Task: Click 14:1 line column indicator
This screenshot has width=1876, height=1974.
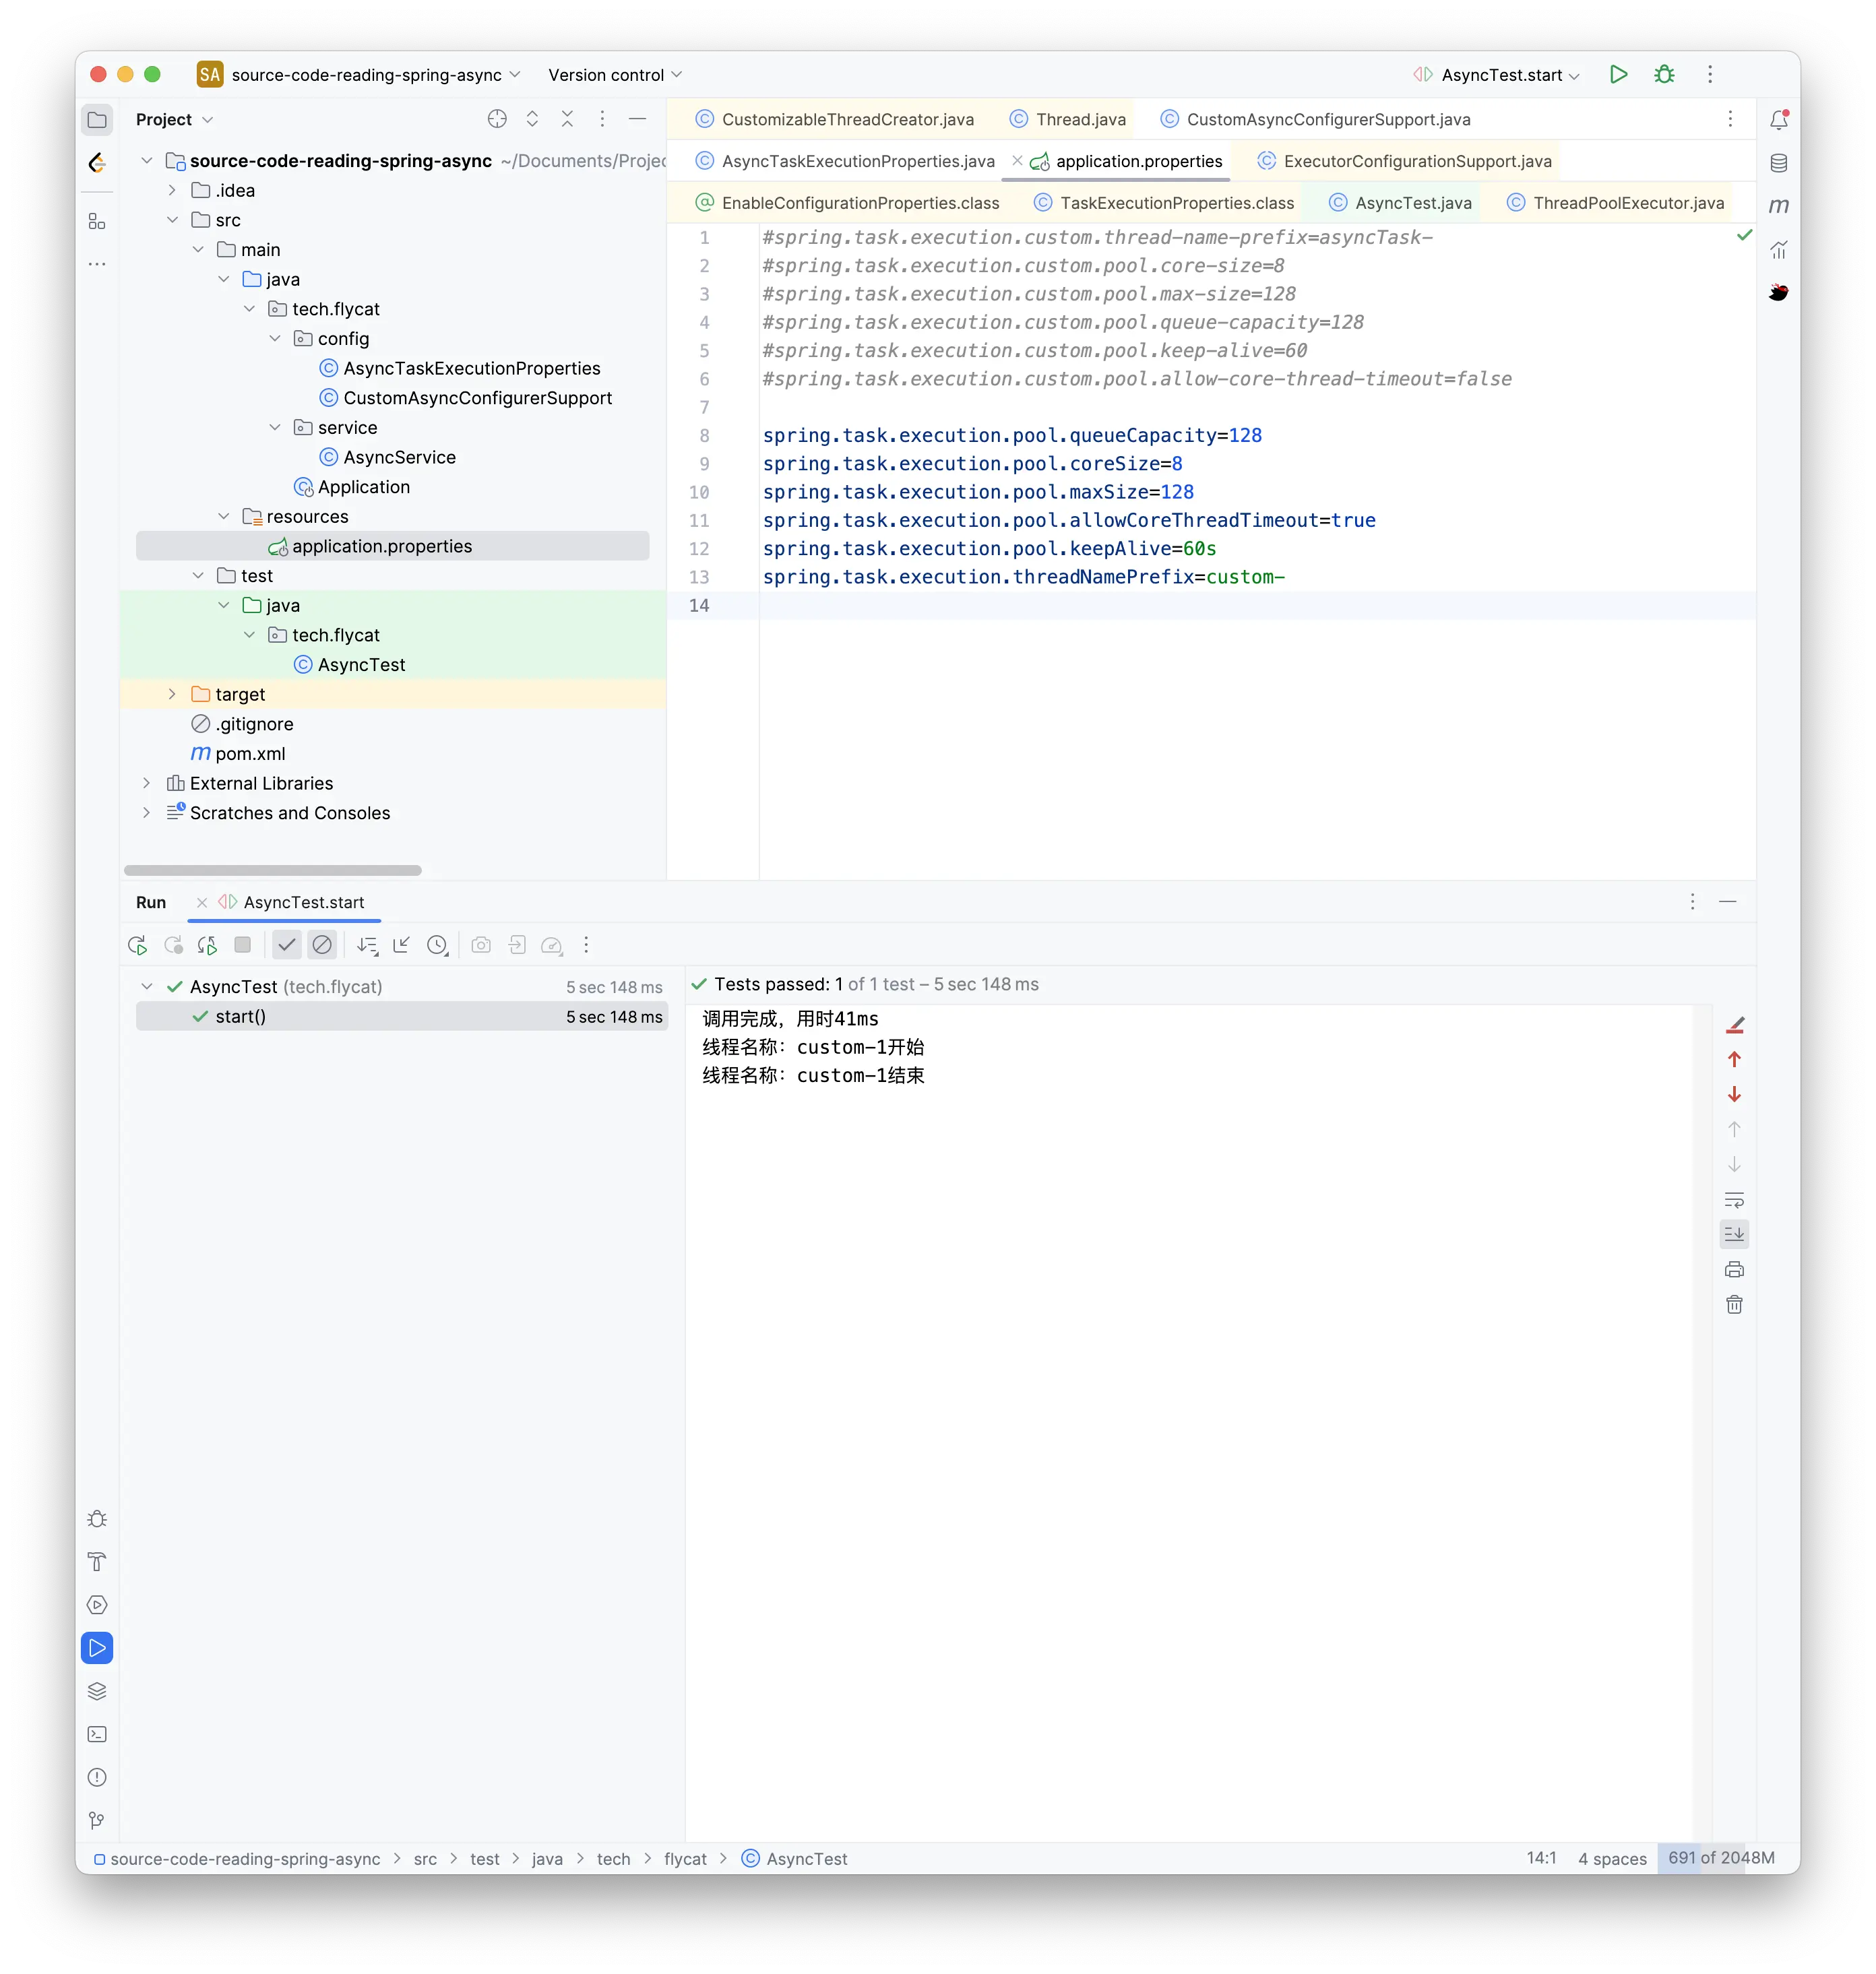Action: [1541, 1858]
